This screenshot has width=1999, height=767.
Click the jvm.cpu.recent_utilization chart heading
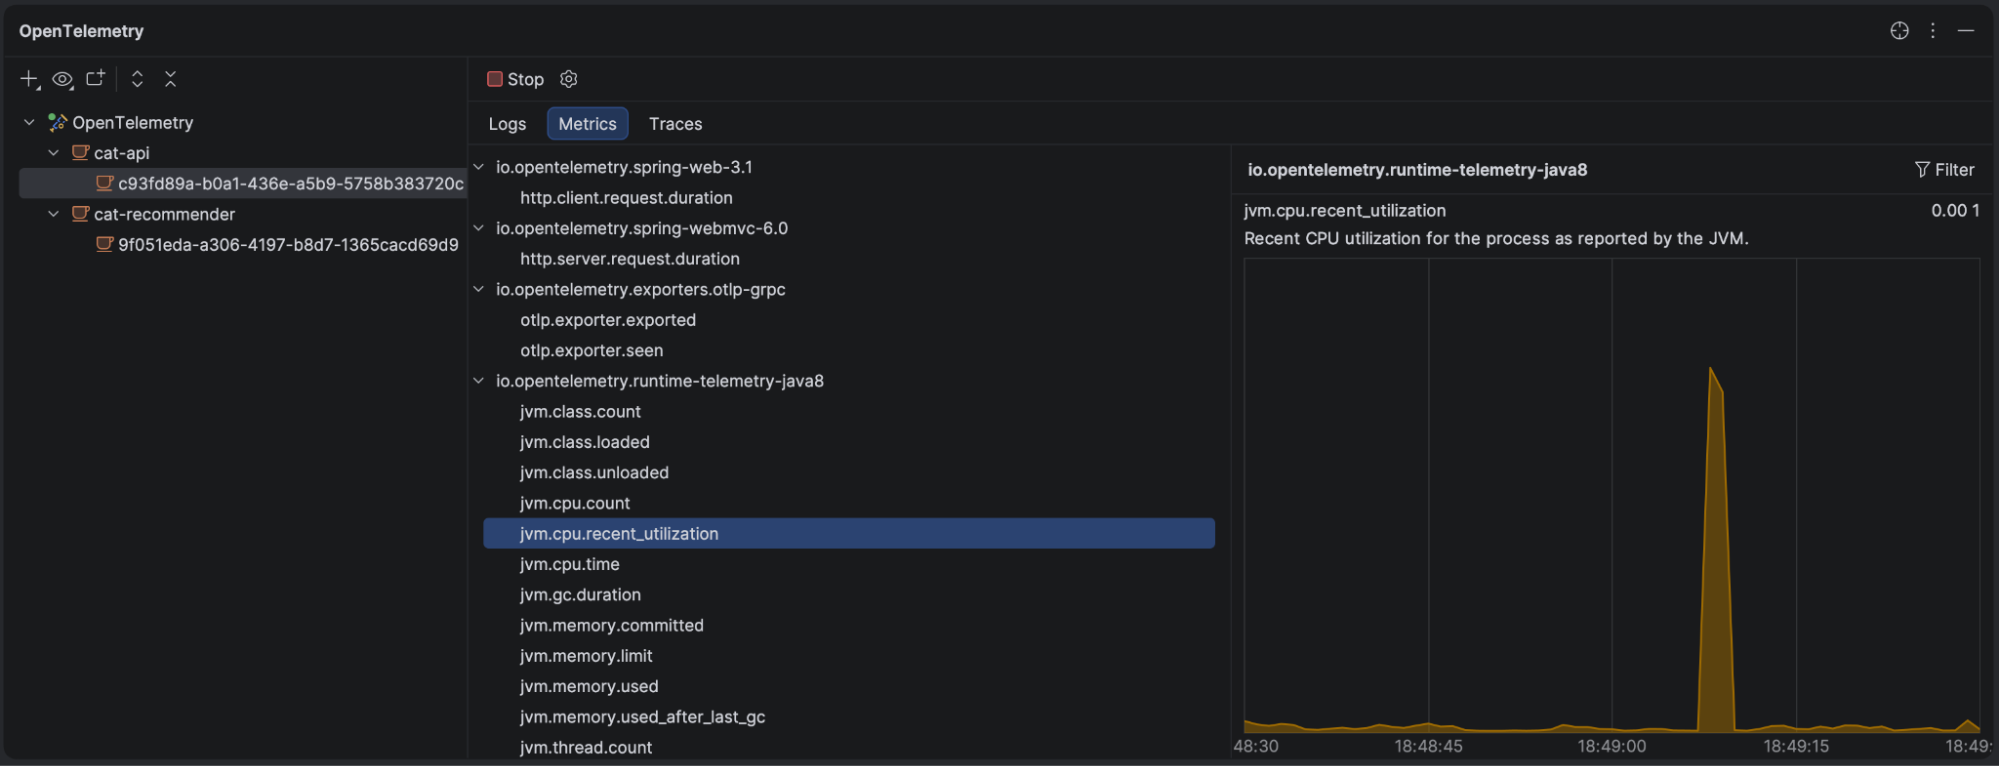(1345, 211)
